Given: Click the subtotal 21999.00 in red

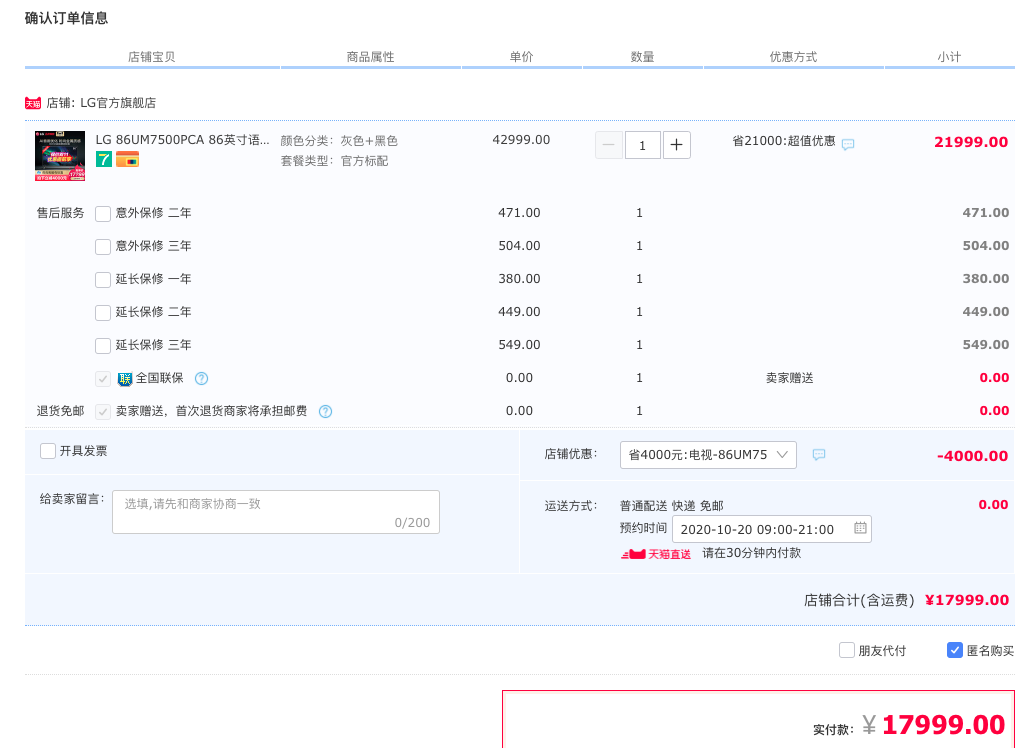Looking at the screenshot, I should pyautogui.click(x=971, y=142).
